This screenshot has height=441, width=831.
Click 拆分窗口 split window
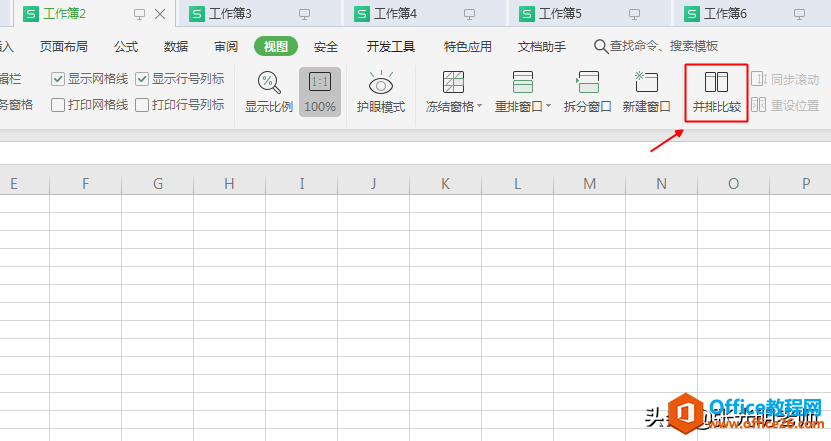point(588,92)
